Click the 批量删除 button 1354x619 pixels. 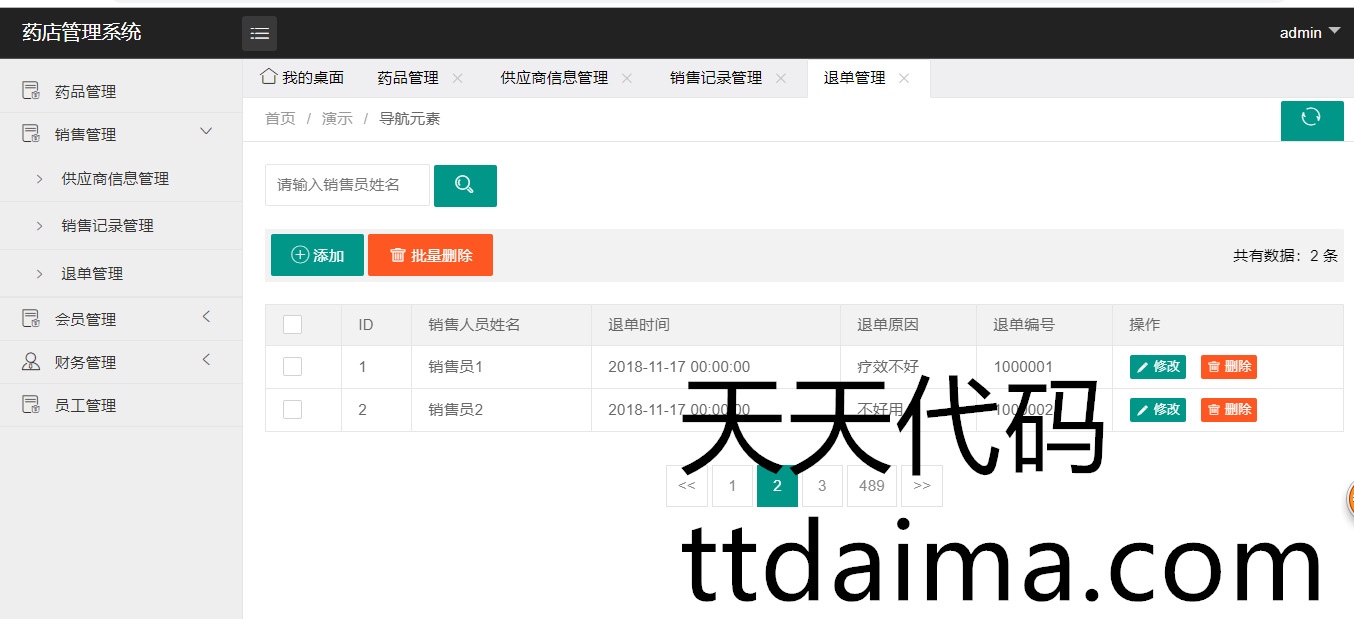coord(430,255)
